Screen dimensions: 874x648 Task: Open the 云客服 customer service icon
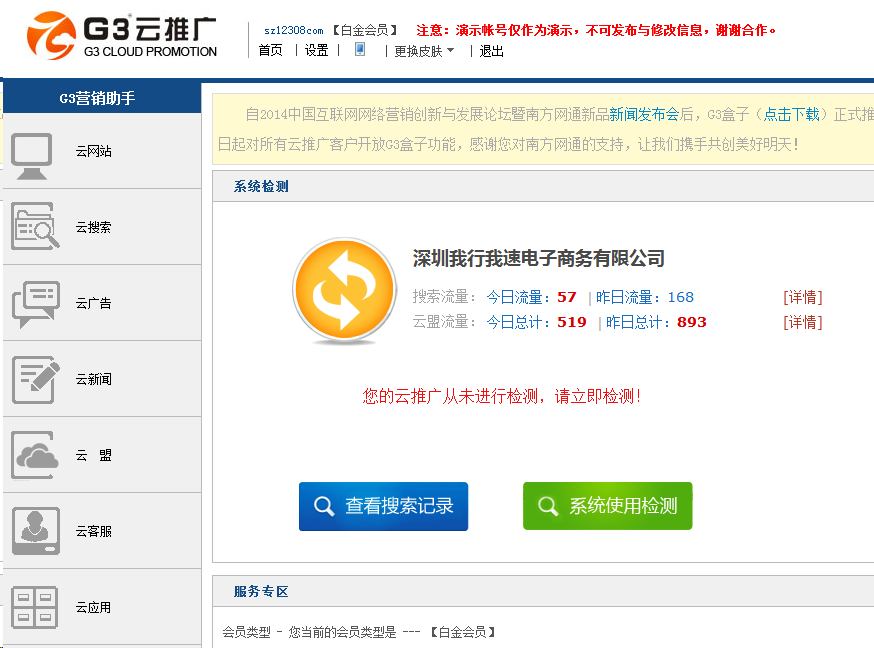click(35, 531)
